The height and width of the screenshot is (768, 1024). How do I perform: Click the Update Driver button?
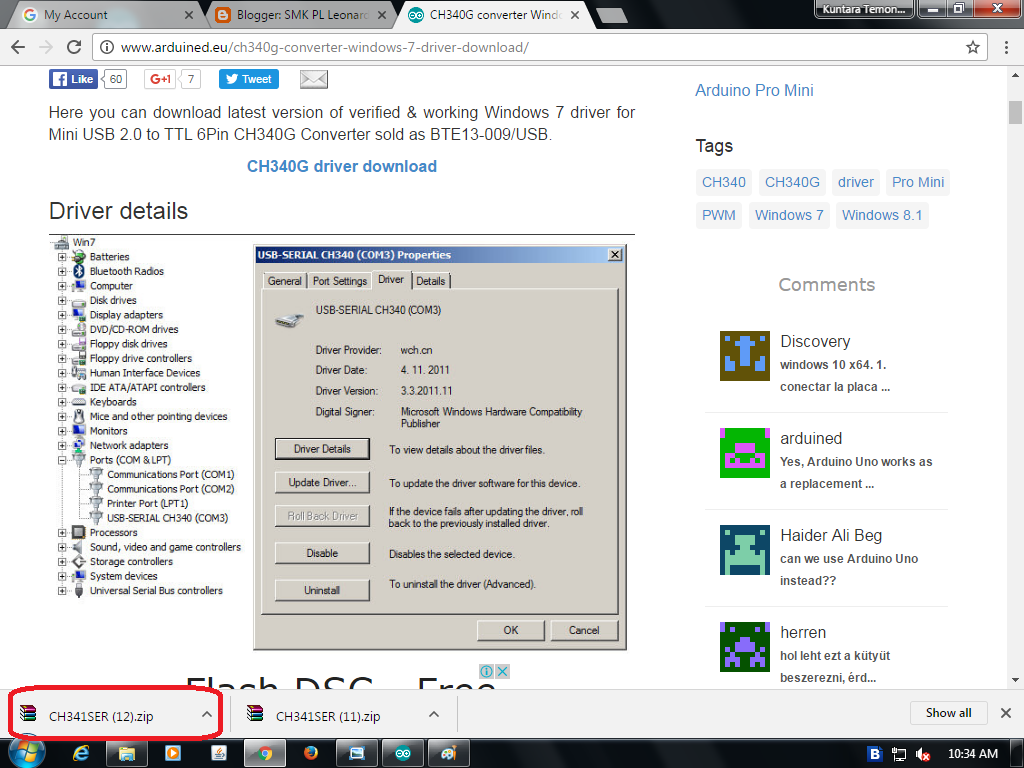322,483
